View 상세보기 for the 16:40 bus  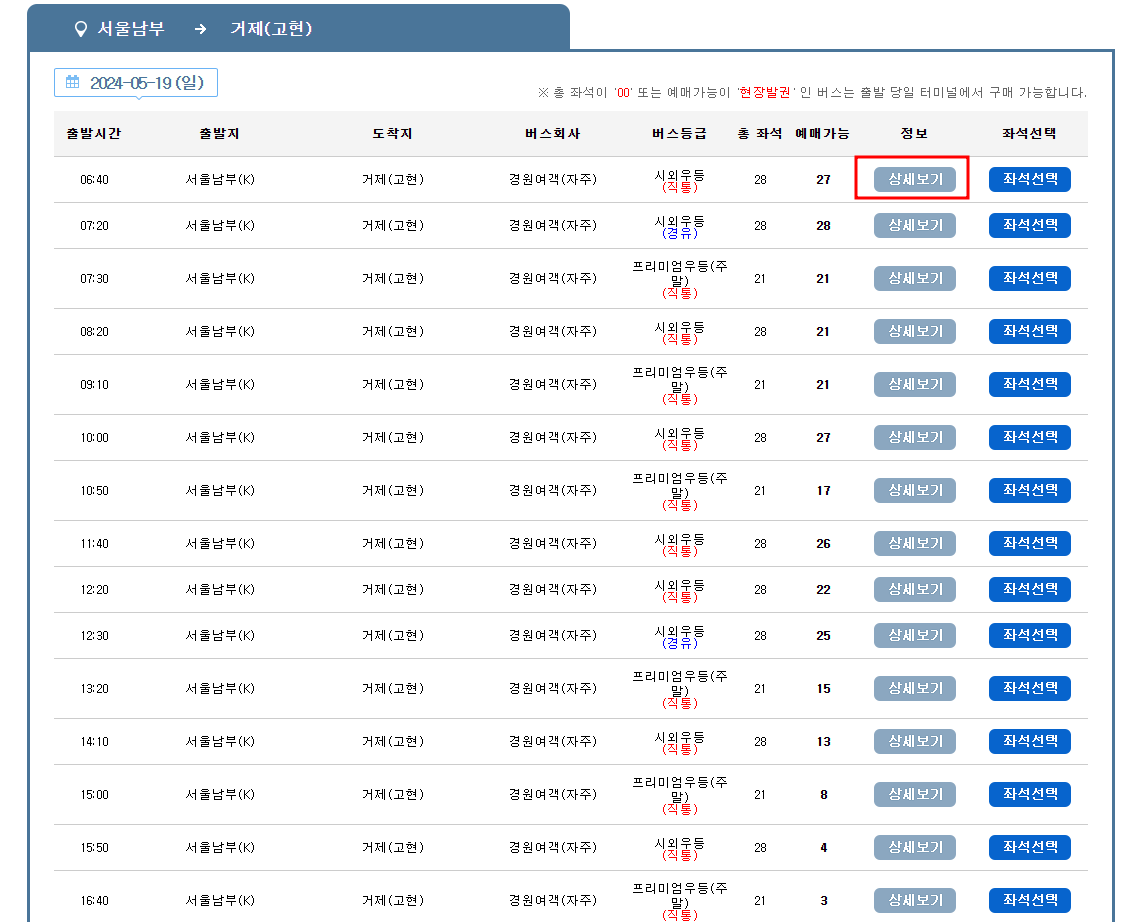(915, 900)
